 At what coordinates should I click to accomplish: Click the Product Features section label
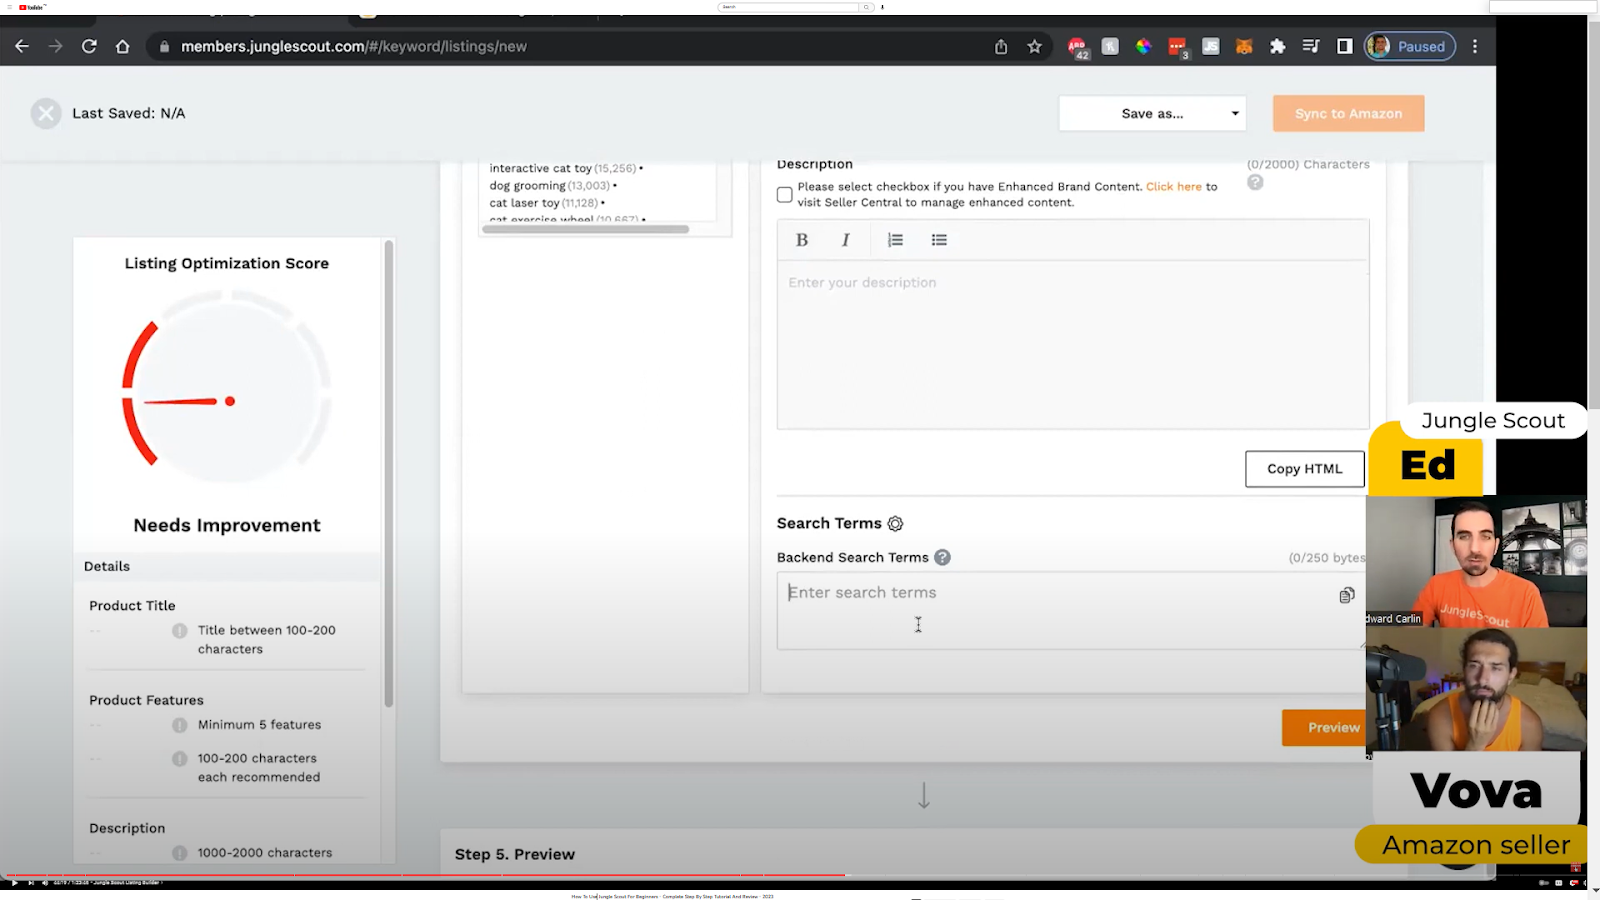[146, 700]
